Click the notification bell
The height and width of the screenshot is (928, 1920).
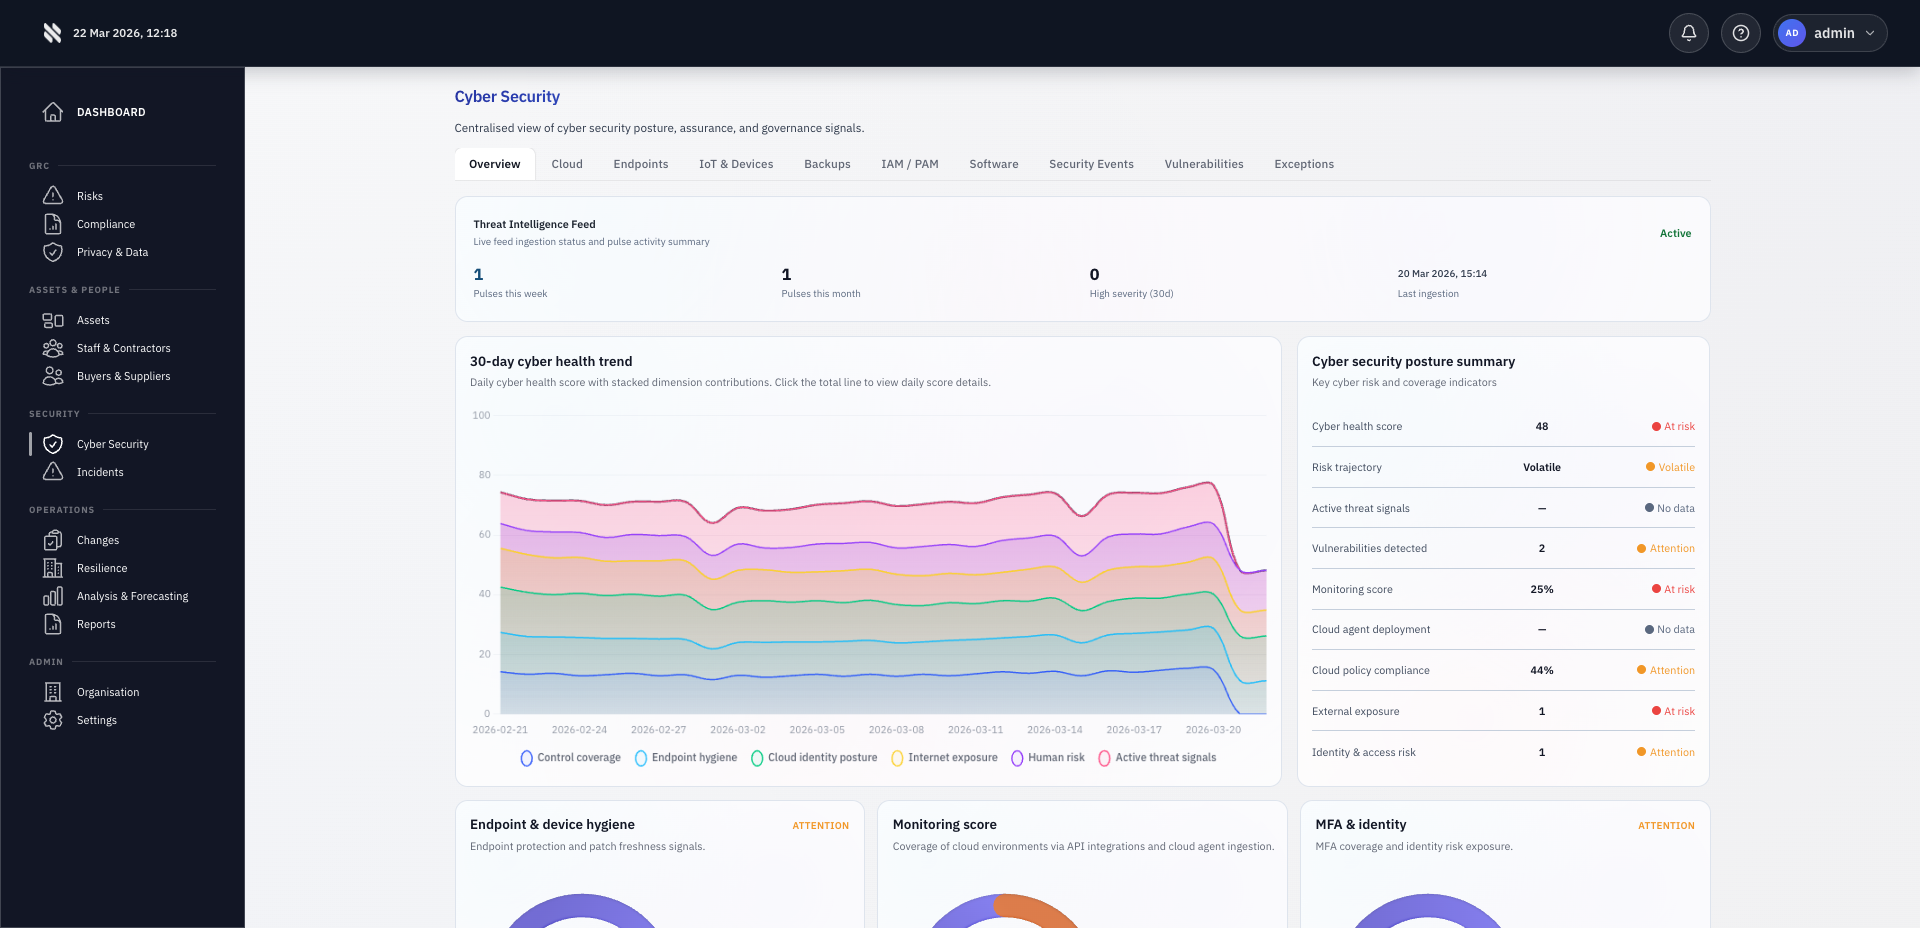1688,32
